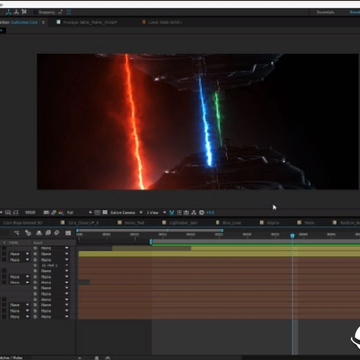Toggle the blue snapping option icon beside Snapping
The image size is (360, 360).
[x=68, y=12]
